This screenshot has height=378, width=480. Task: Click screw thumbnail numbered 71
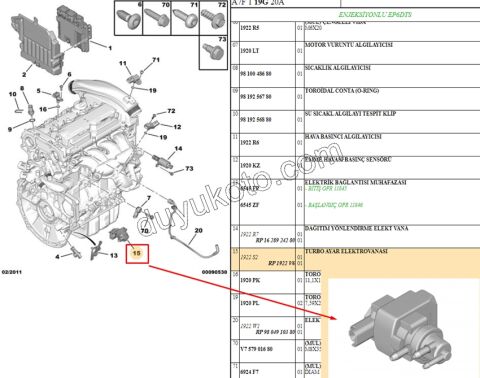[185, 18]
